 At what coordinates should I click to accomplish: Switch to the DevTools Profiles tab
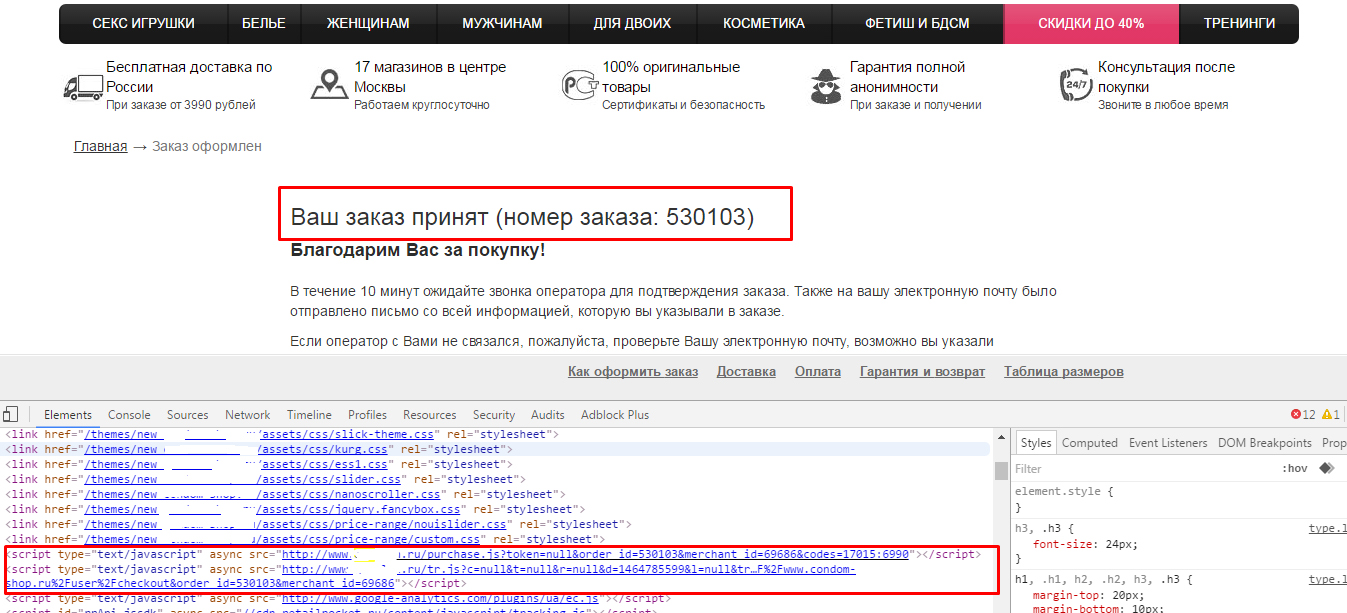tap(368, 415)
